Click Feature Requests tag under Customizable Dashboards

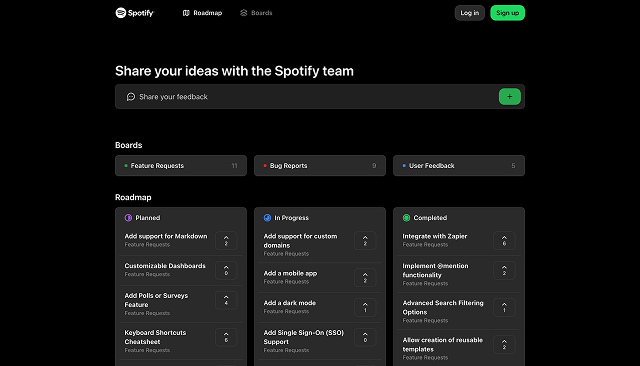(x=147, y=275)
